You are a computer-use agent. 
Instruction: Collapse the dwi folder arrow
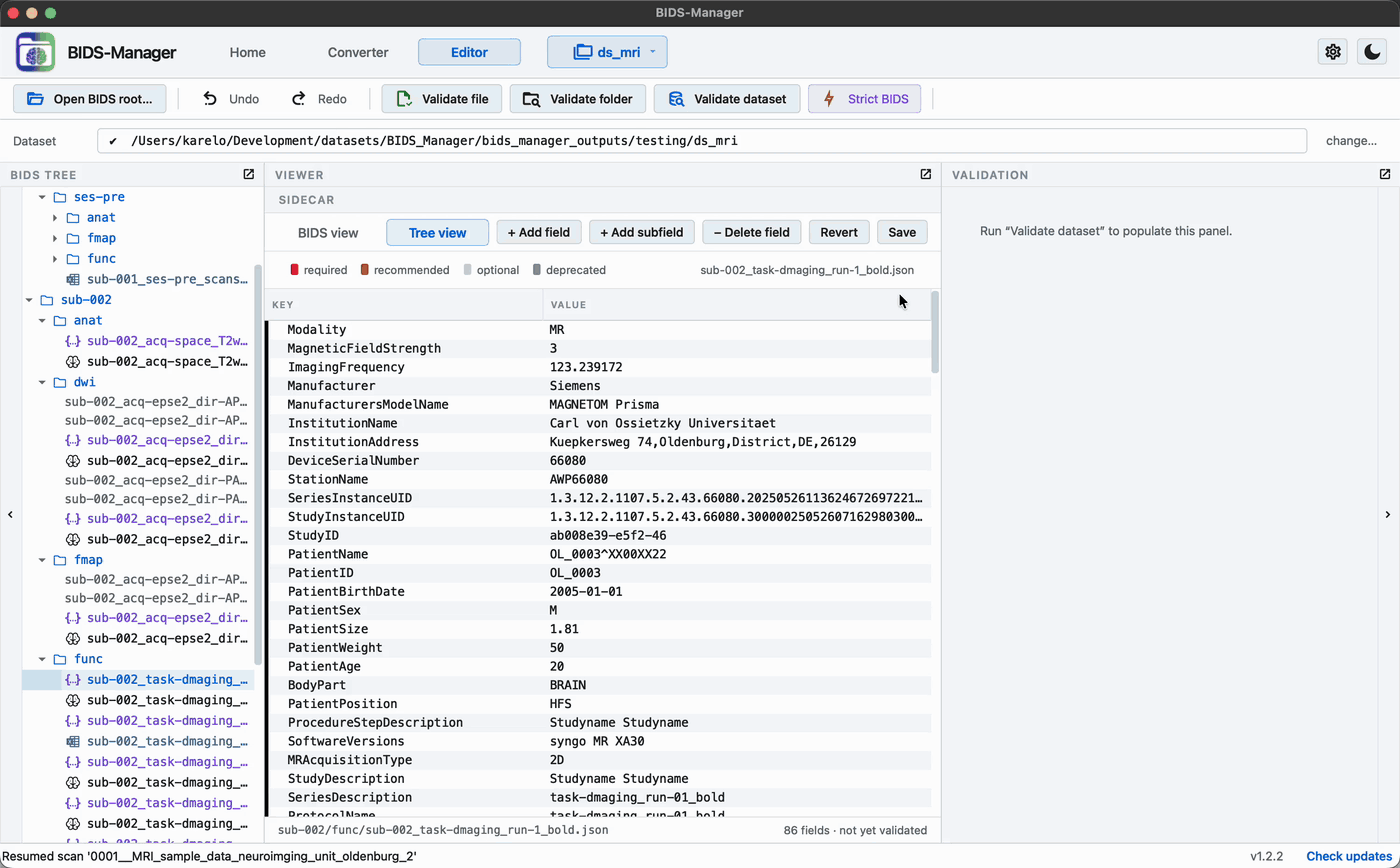pyautogui.click(x=42, y=382)
